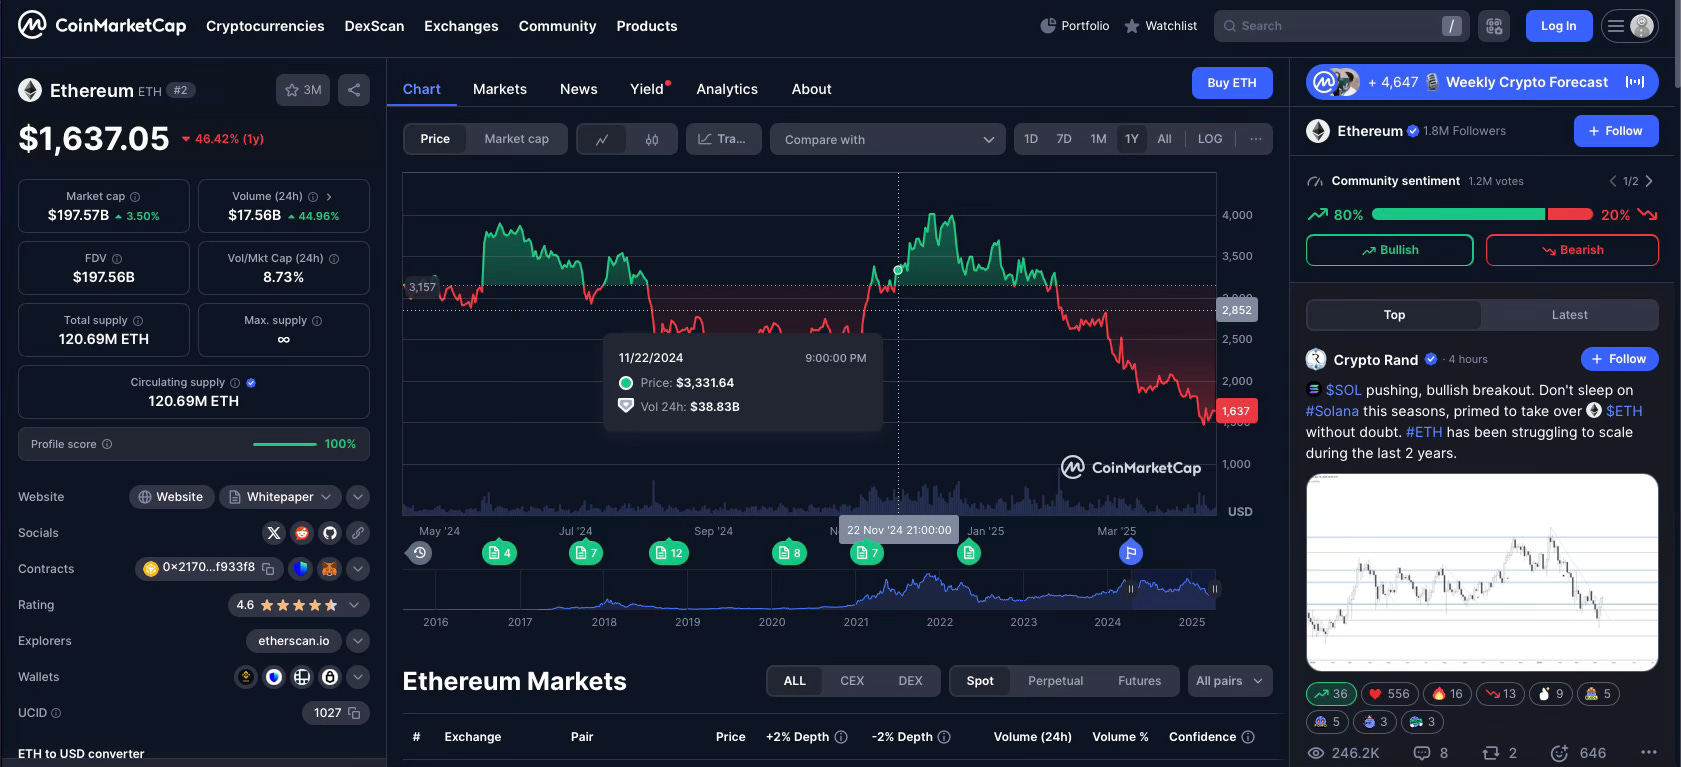1681x767 pixels.
Task: Expand the Website row chevron
Action: (358, 497)
